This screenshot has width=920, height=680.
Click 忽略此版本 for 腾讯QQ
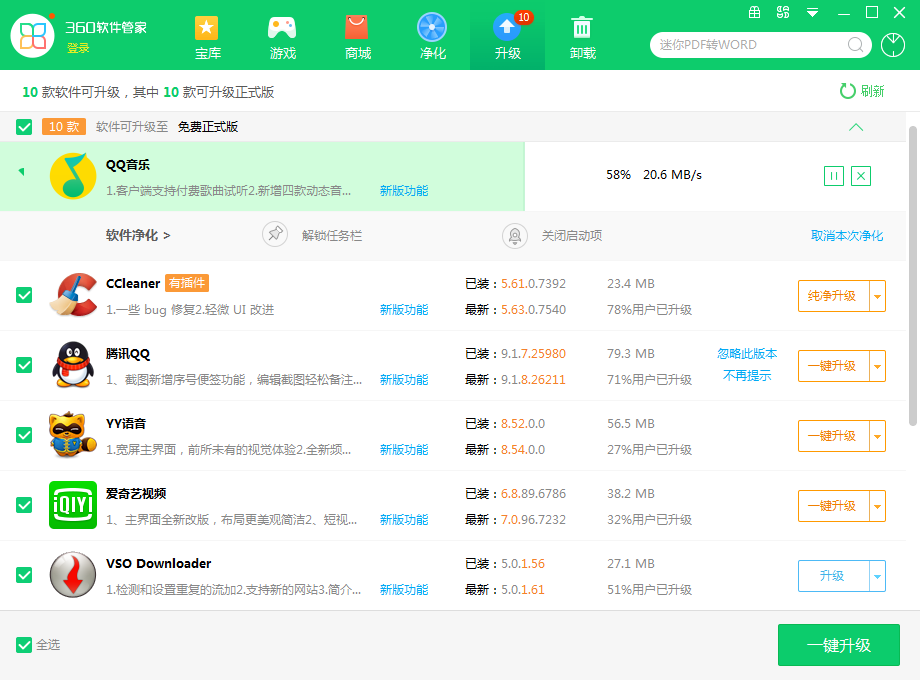pos(747,354)
